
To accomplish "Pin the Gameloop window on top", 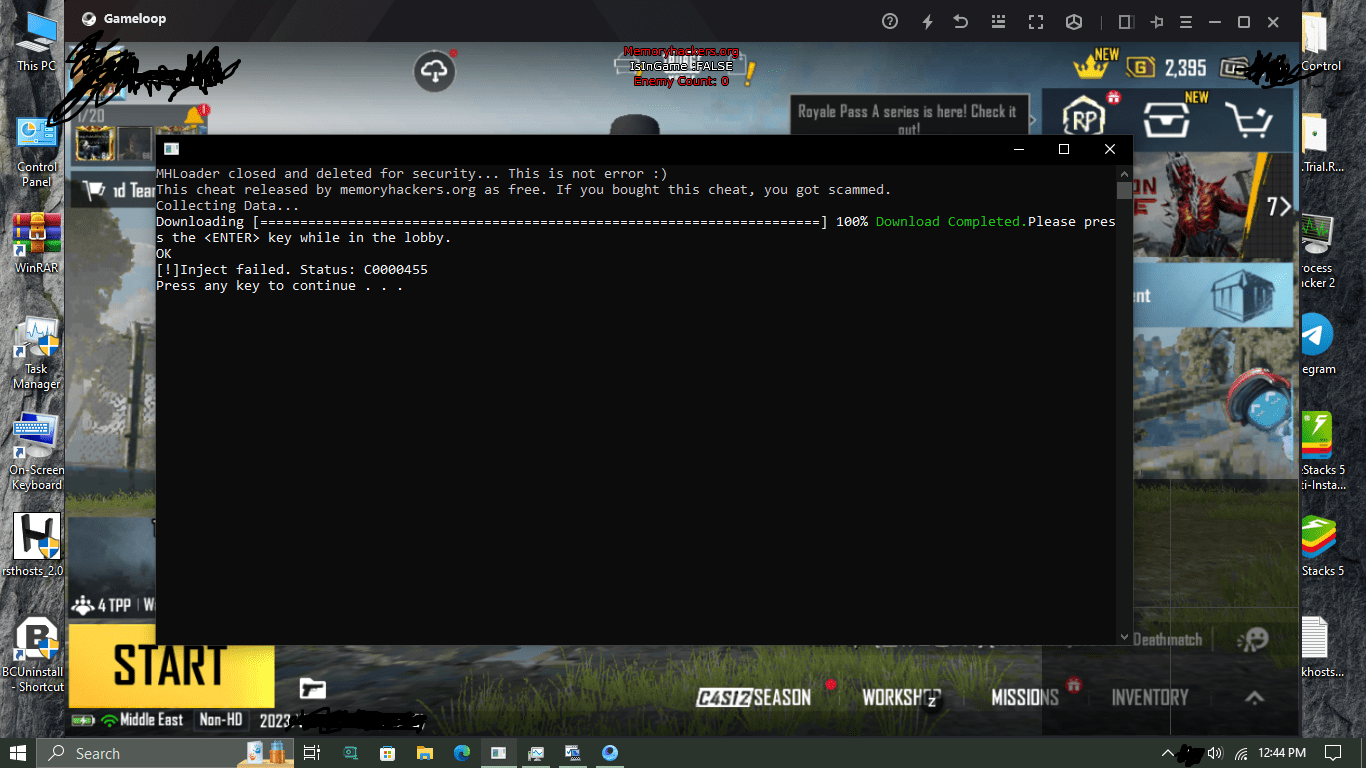I will tap(1157, 21).
